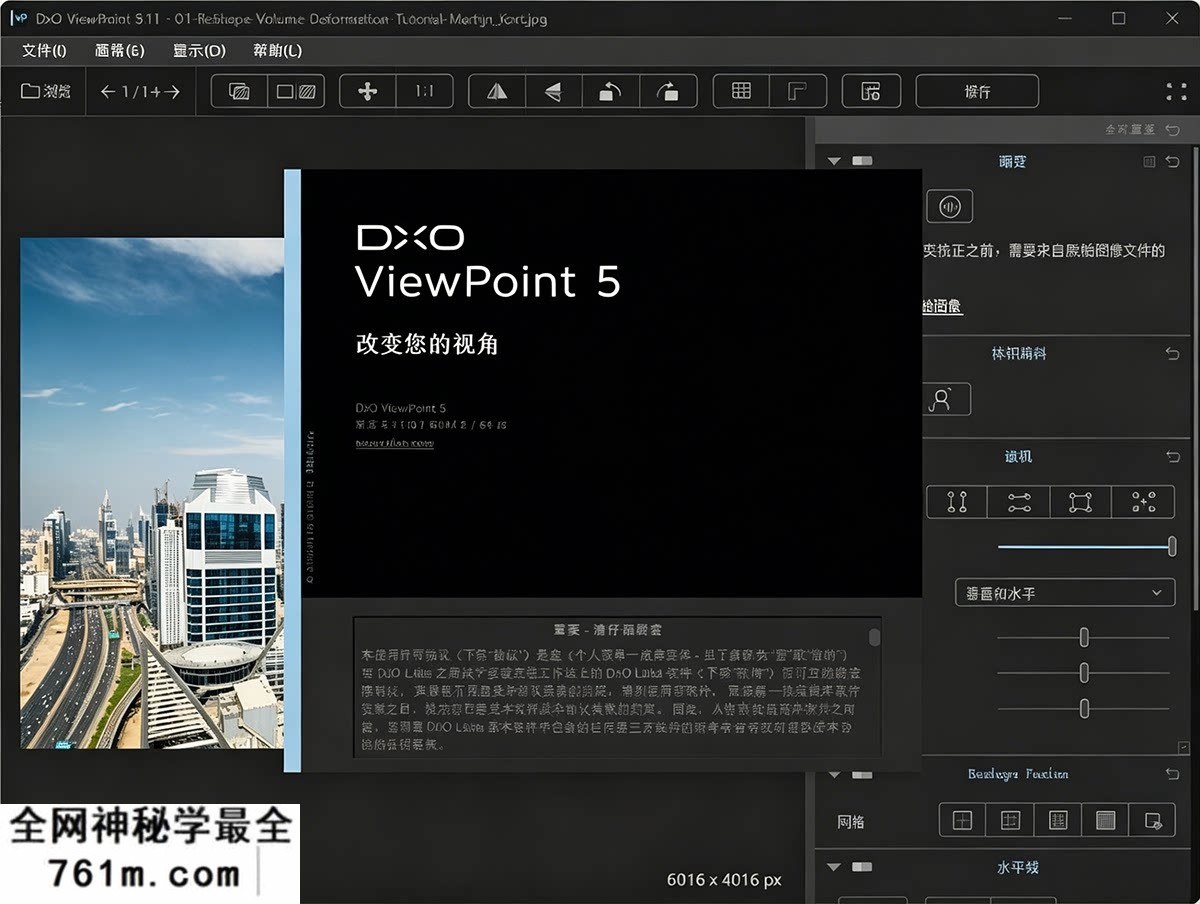Click small square icon in first section header
The width and height of the screenshot is (1200, 904).
[x=1150, y=161]
